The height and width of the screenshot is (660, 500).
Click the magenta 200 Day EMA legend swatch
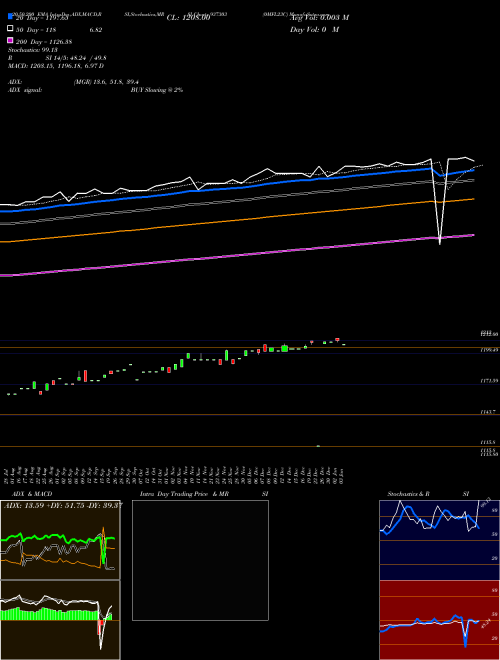click(11, 41)
